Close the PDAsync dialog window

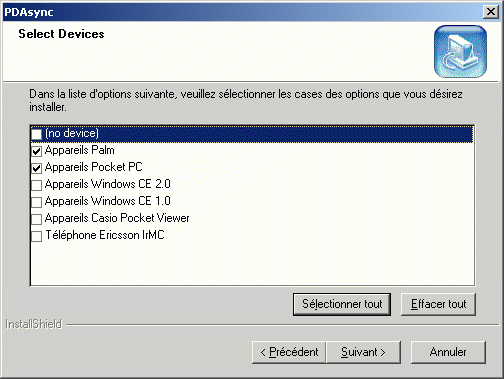(x=491, y=12)
